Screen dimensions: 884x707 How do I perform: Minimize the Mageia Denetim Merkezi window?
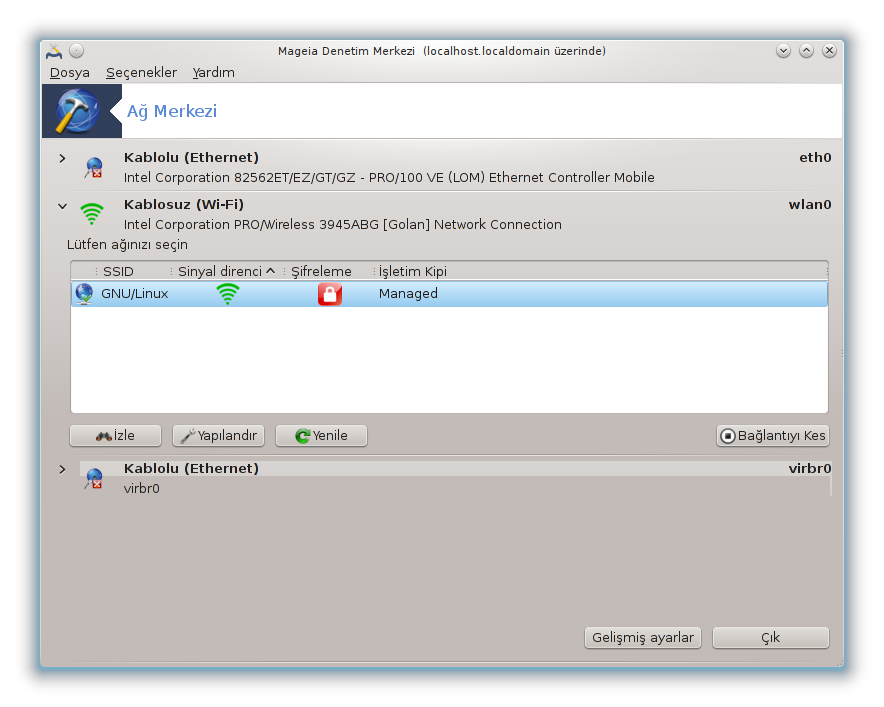coord(783,51)
